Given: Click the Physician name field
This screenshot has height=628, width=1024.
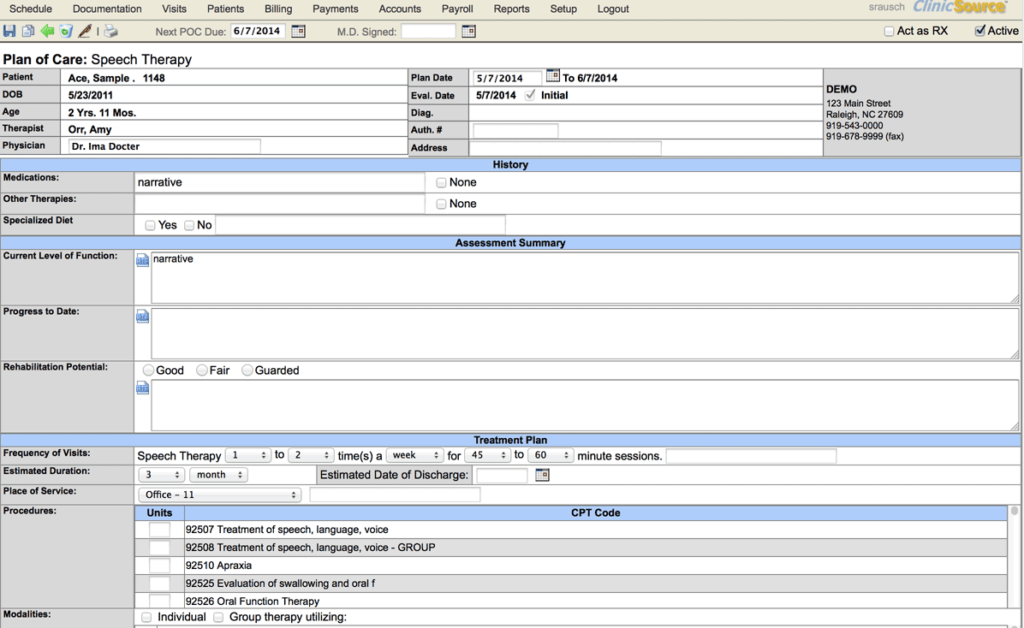Looking at the screenshot, I should [x=165, y=146].
